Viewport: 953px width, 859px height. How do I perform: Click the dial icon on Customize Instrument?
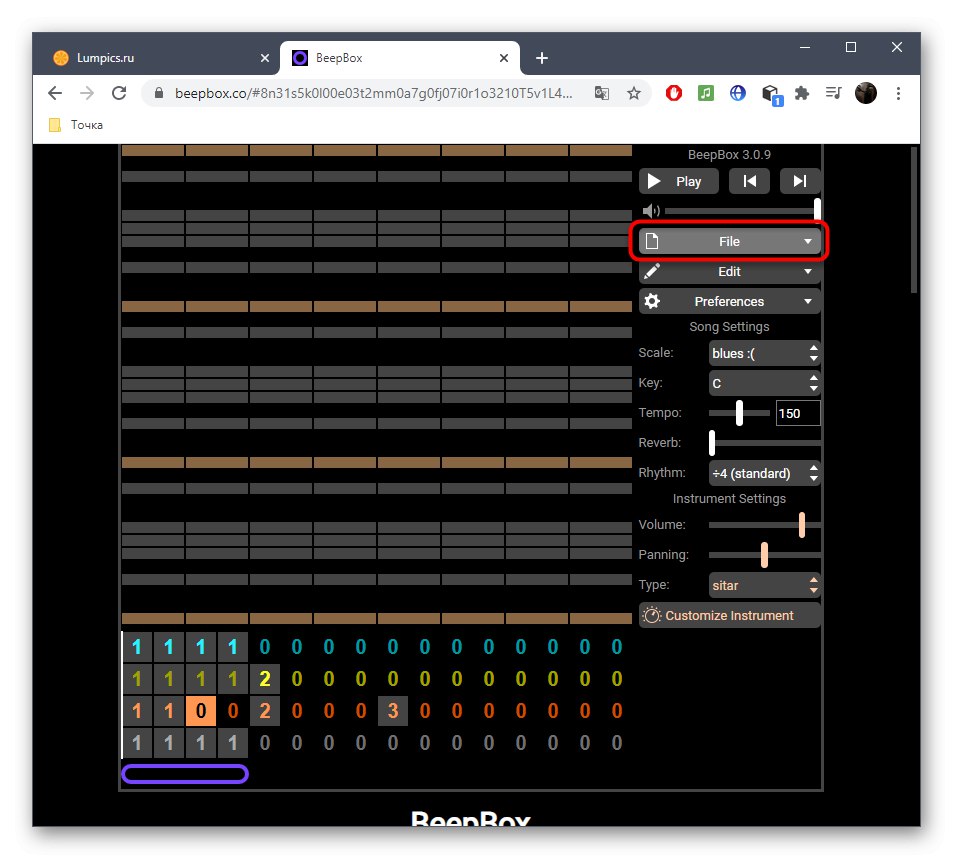652,615
